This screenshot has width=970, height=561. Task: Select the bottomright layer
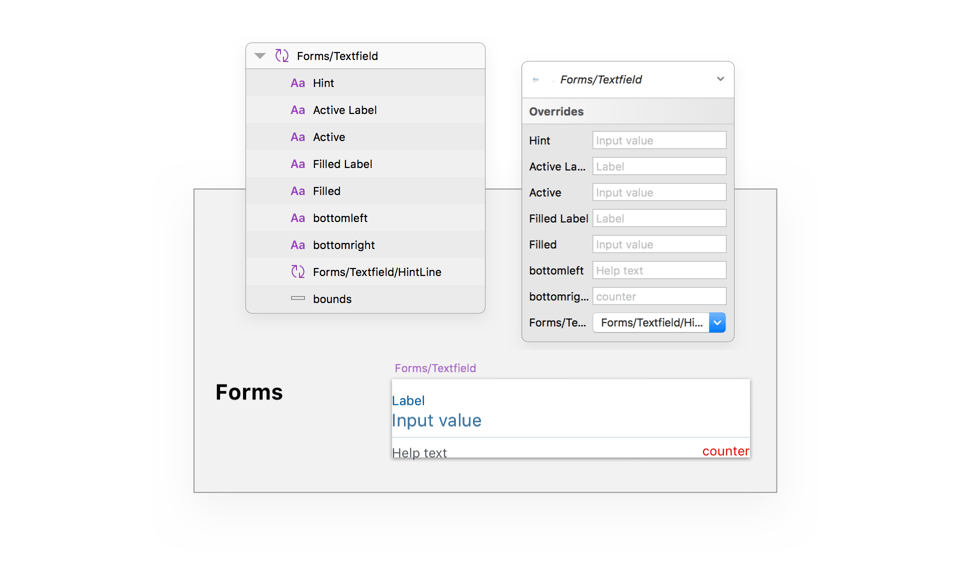coord(365,245)
